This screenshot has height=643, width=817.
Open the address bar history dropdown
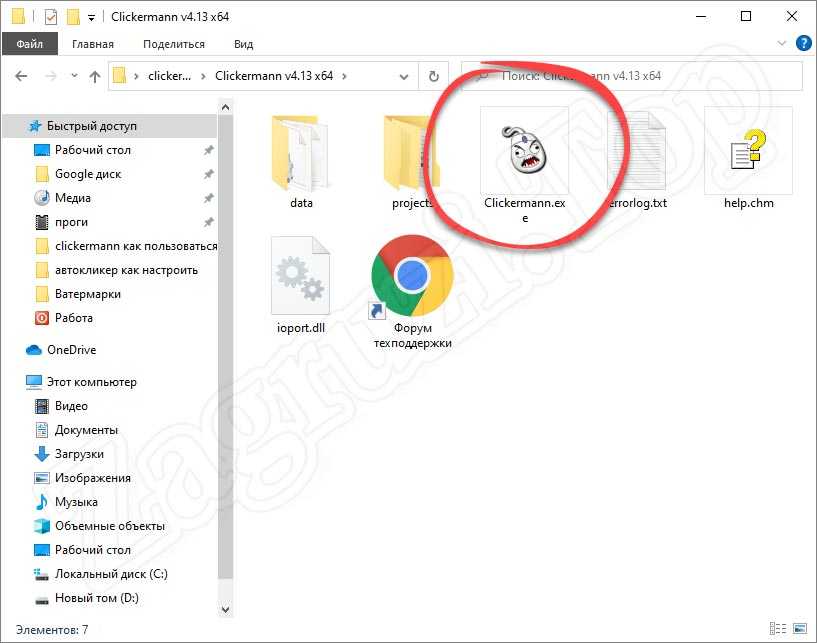pyautogui.click(x=405, y=76)
